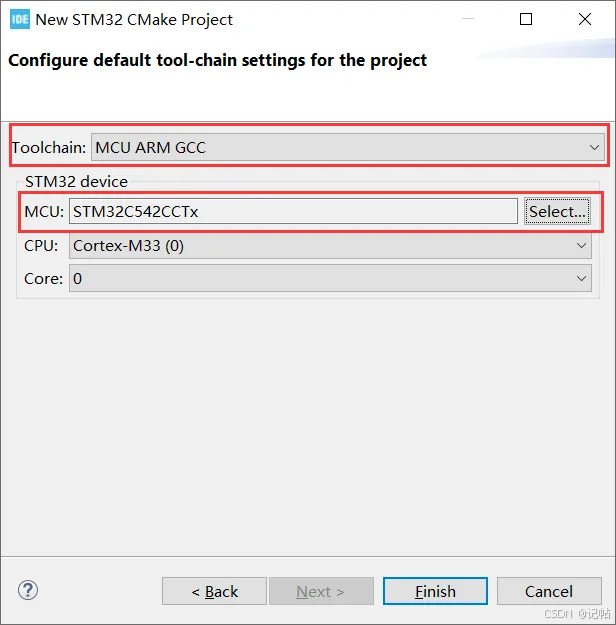The width and height of the screenshot is (616, 625).
Task: Open help via the question mark icon
Action: tap(28, 590)
